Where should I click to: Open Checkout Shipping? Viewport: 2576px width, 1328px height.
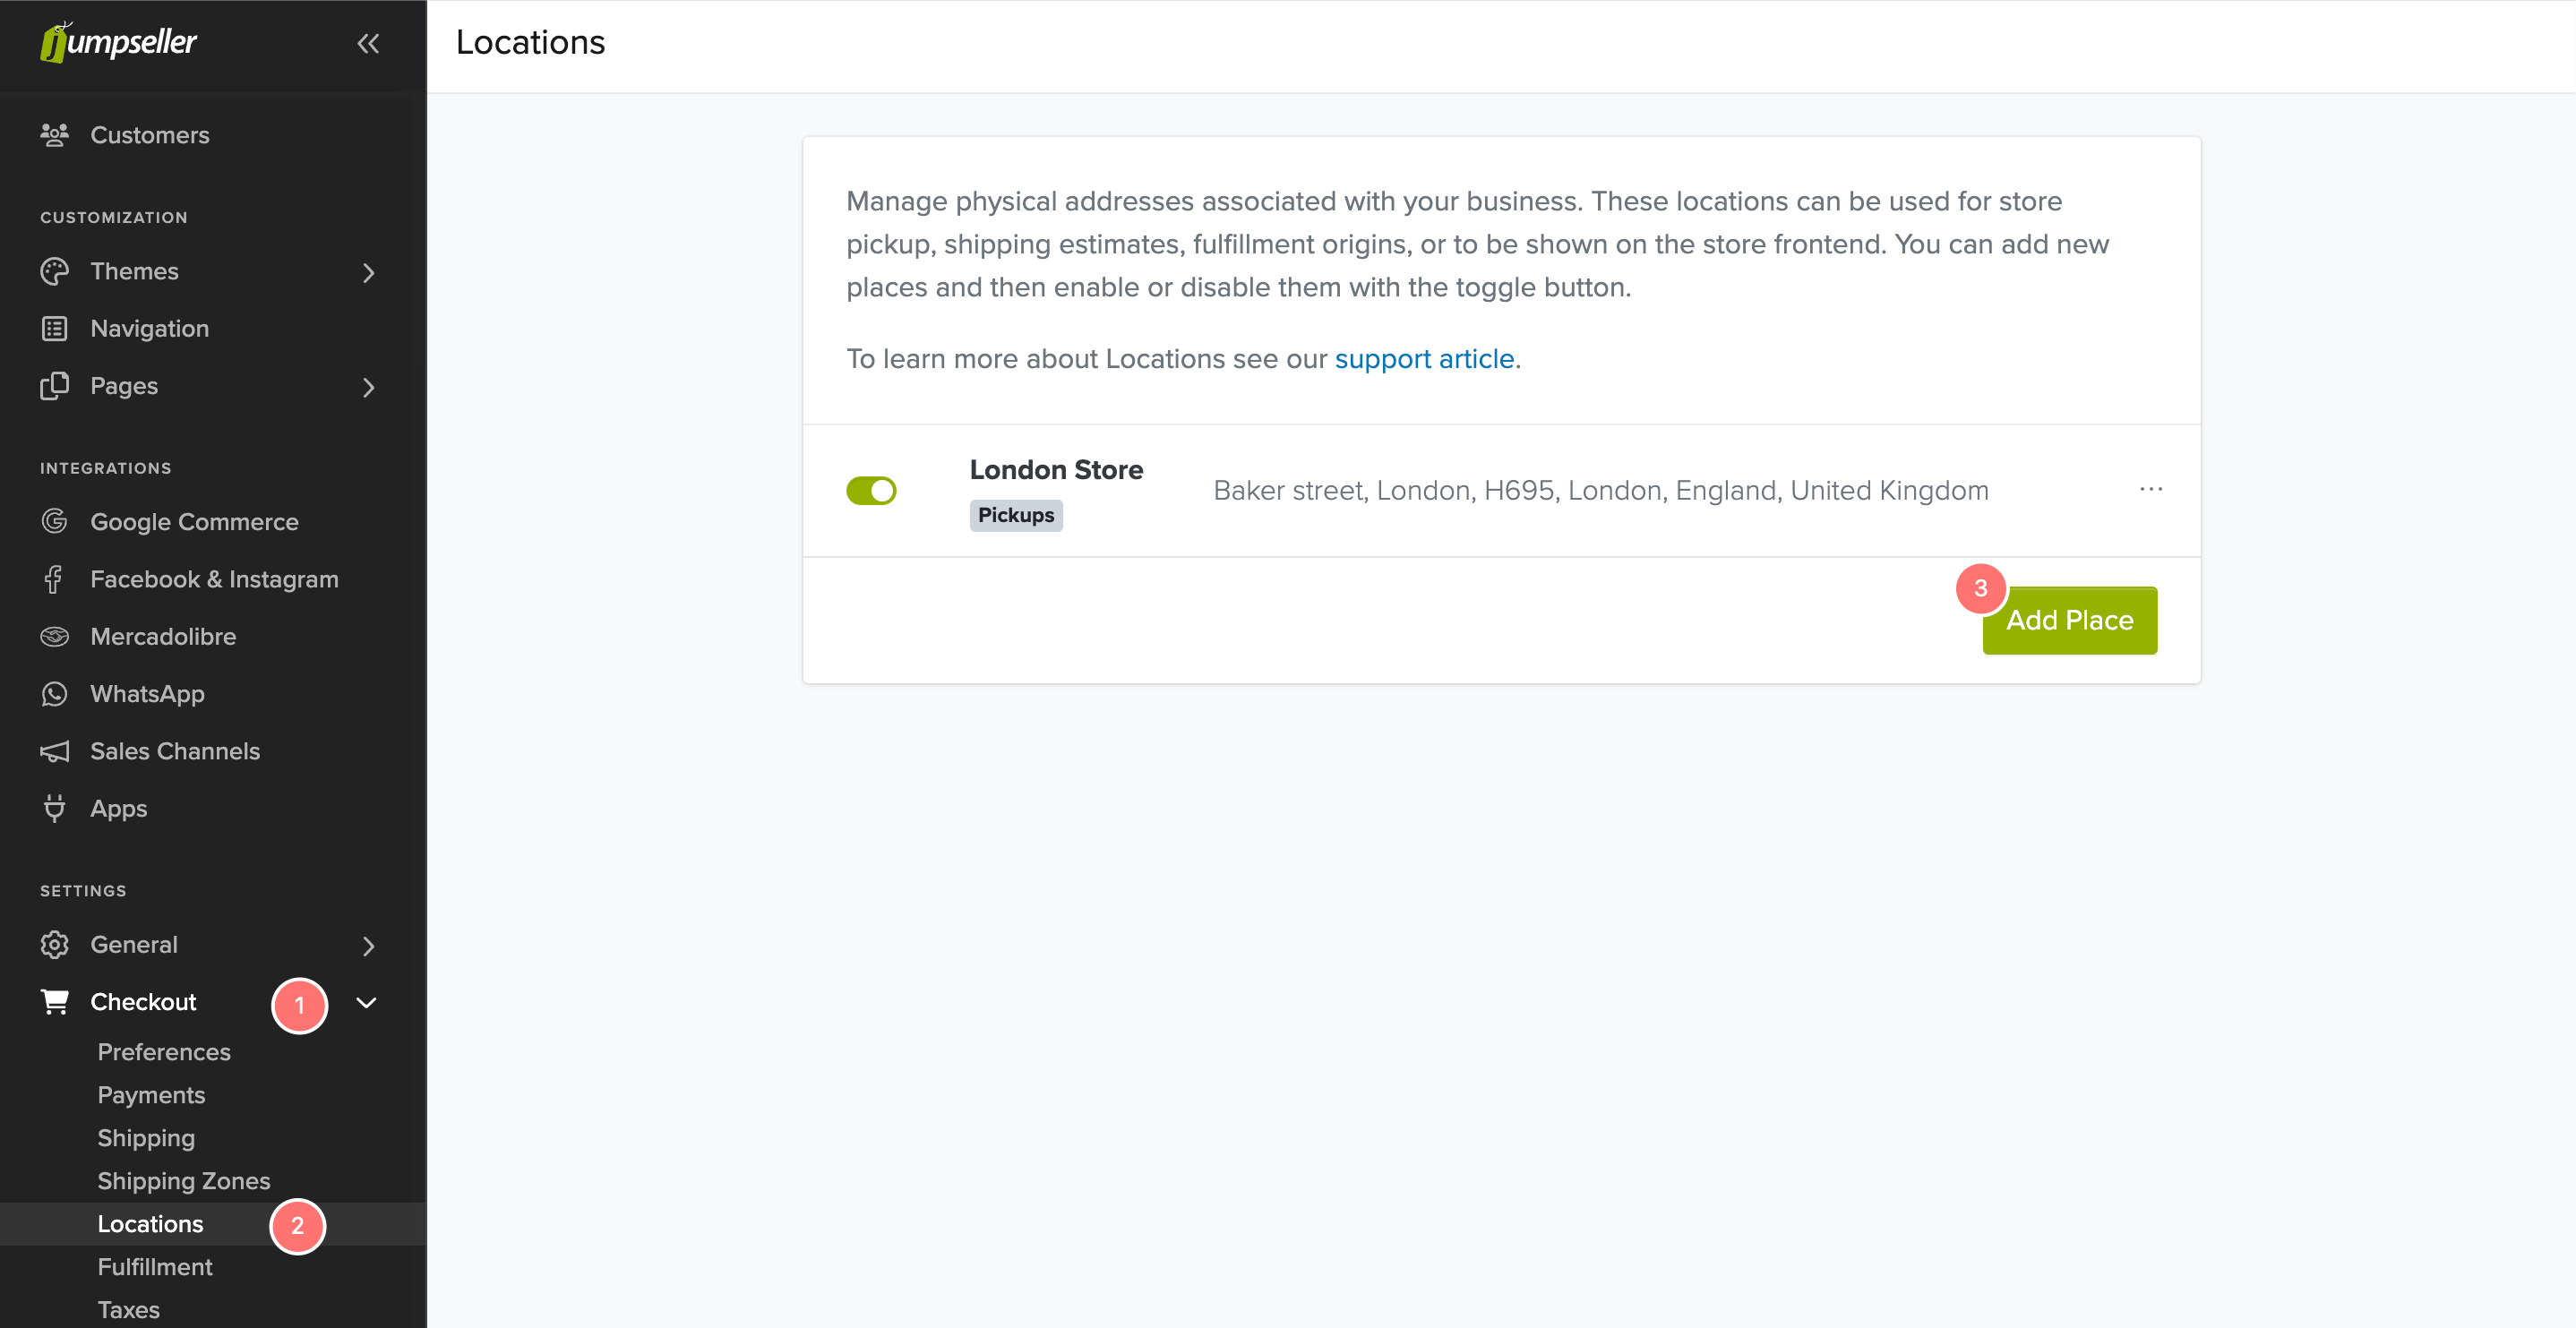pos(146,1138)
